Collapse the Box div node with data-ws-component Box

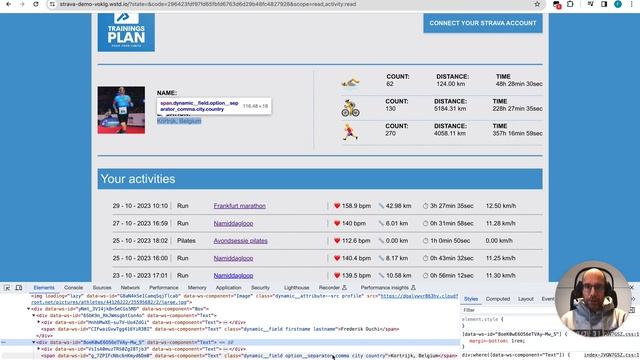click(x=29, y=309)
